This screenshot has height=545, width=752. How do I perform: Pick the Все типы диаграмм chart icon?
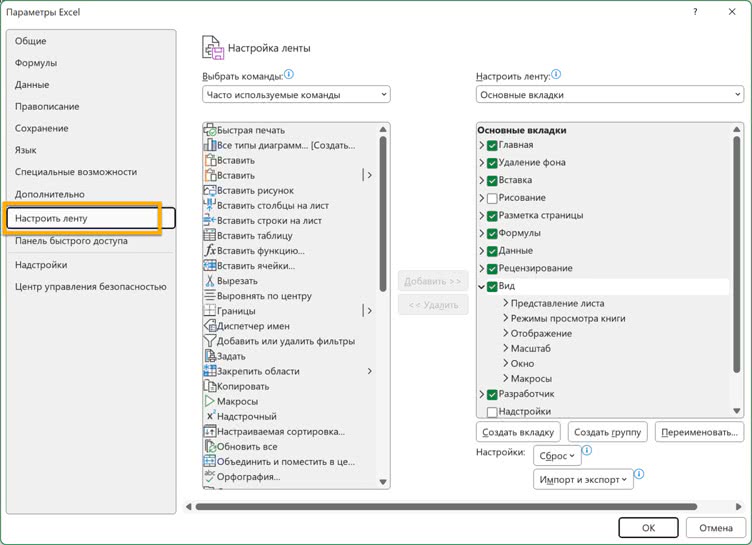click(210, 145)
